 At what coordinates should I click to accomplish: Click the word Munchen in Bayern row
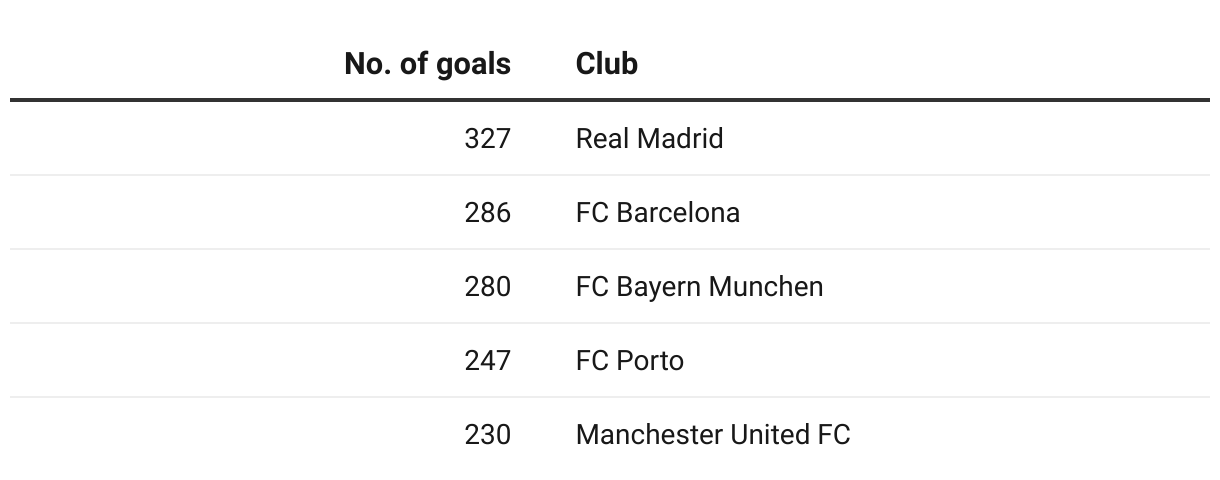point(766,286)
